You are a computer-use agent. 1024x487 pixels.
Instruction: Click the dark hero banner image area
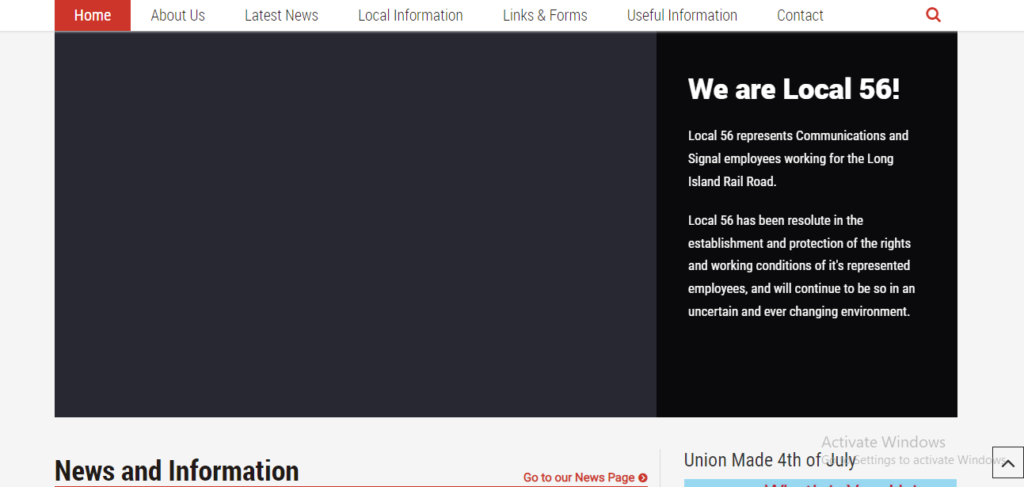point(355,224)
